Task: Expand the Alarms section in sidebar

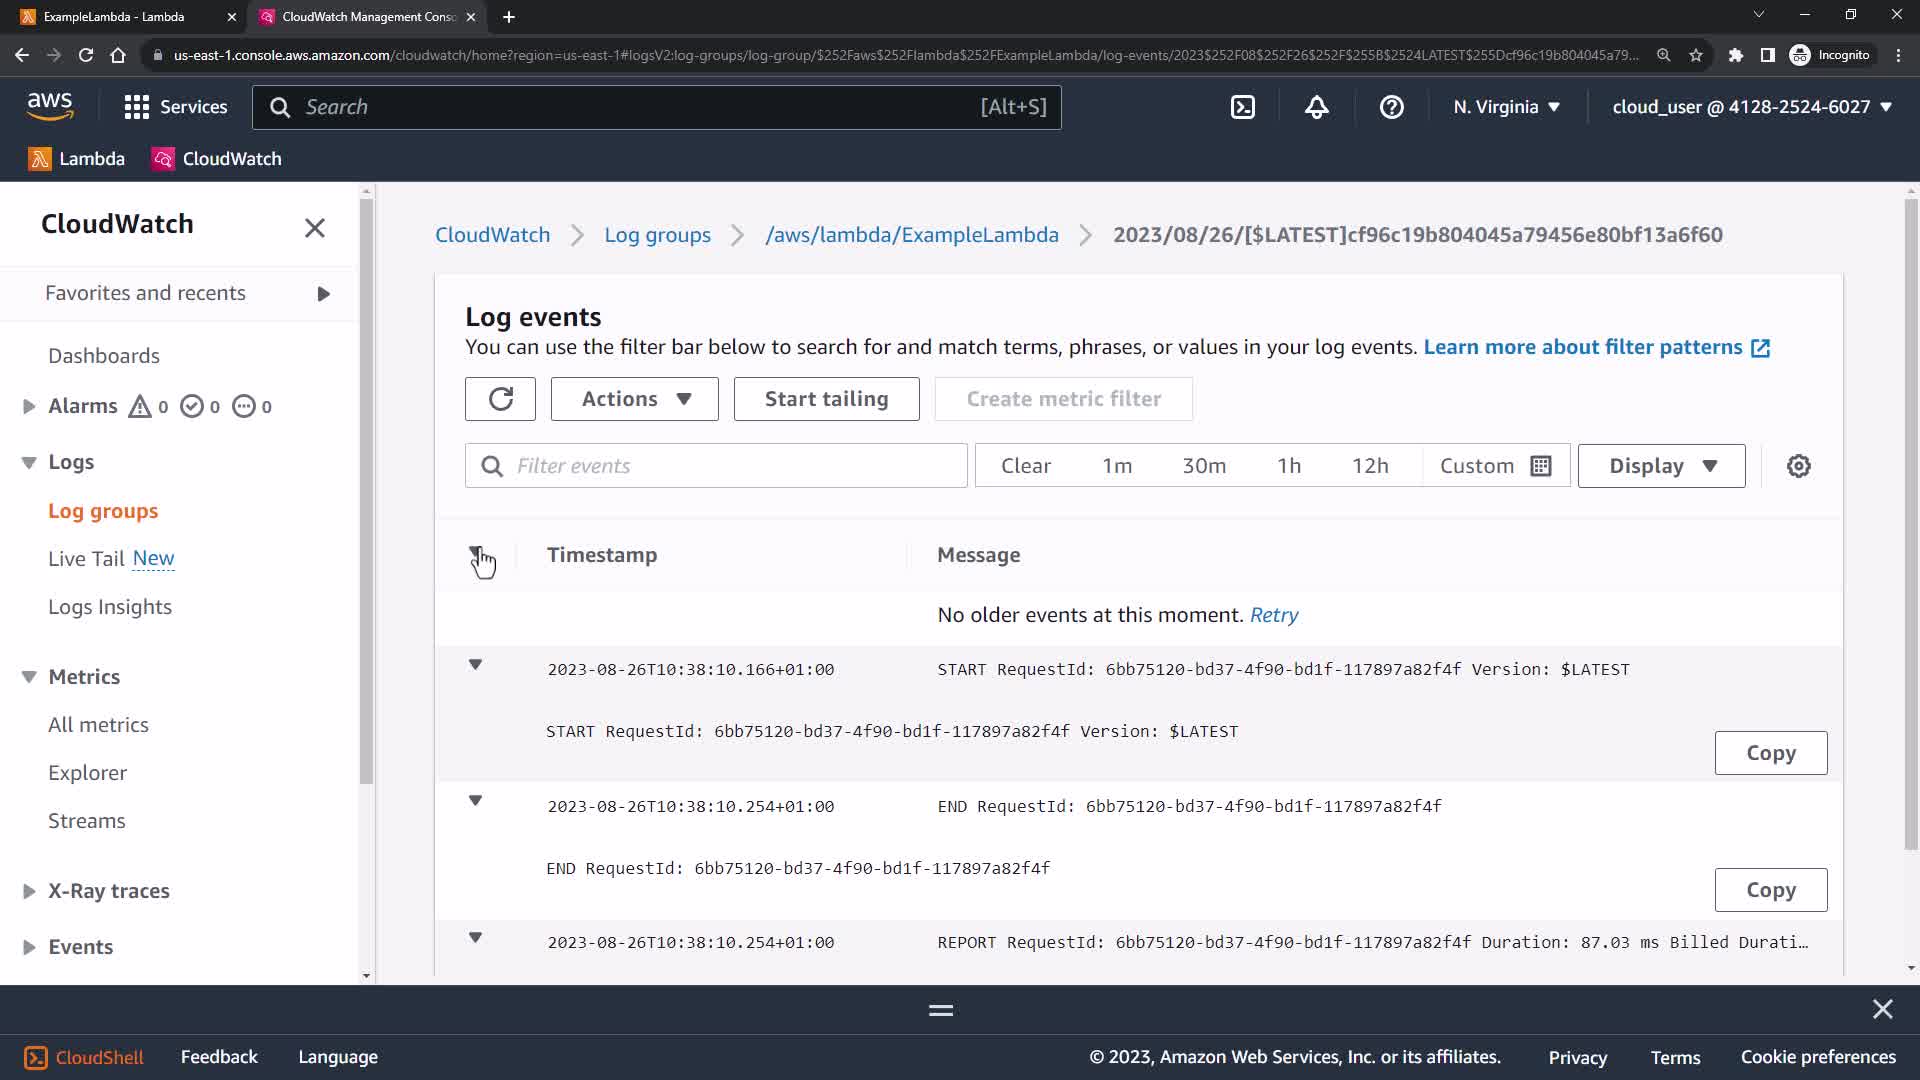Action: (29, 406)
